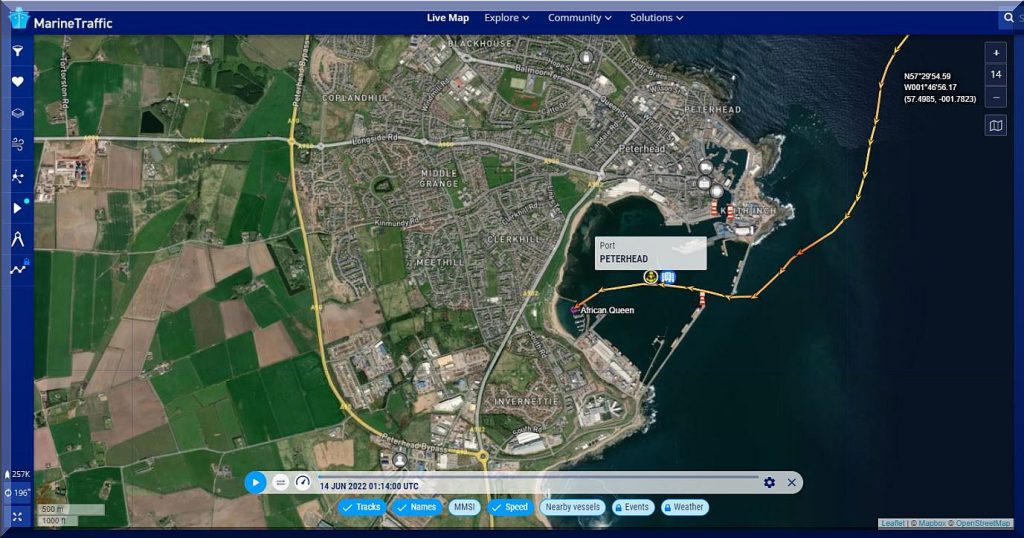Image resolution: width=1024 pixels, height=538 pixels.
Task: Open the density maps chart icon
Action: (x=17, y=268)
